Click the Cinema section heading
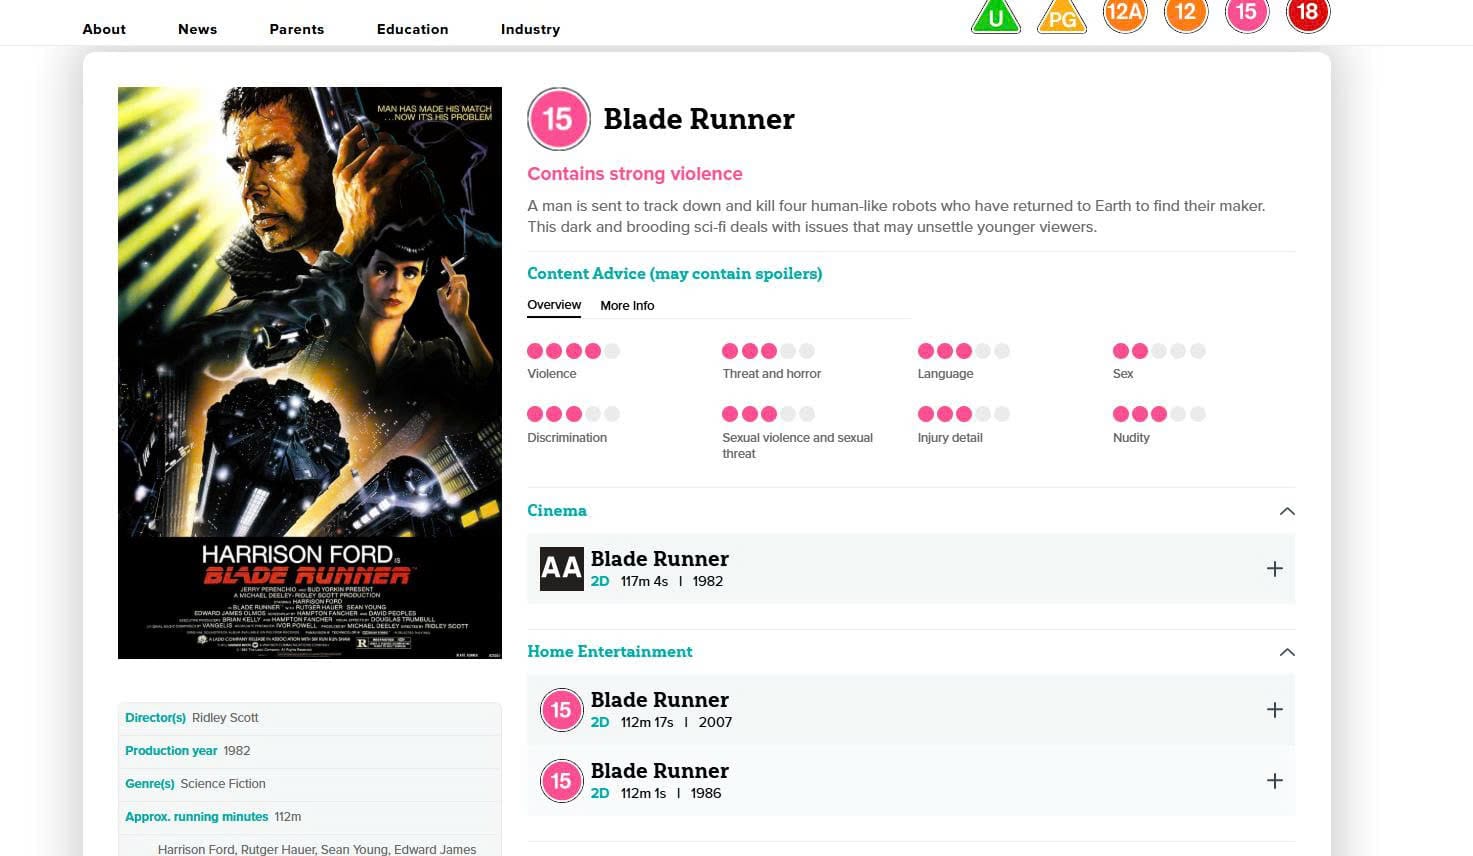 tap(557, 510)
